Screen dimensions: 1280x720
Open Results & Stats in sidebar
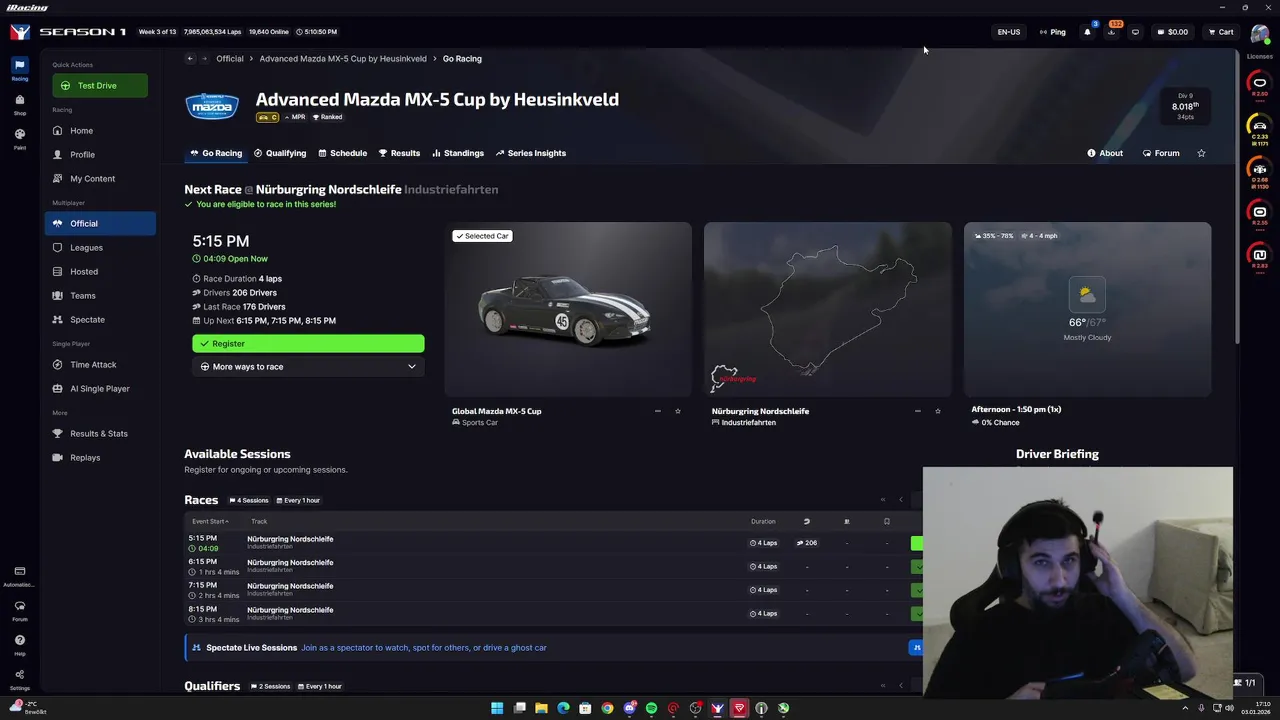(100, 434)
